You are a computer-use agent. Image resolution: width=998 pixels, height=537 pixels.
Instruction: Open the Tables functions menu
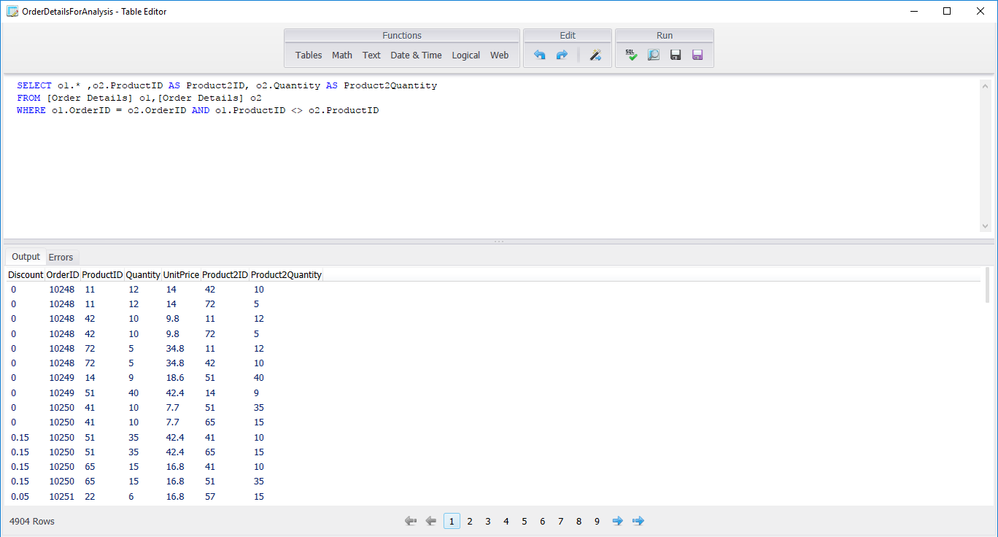308,55
